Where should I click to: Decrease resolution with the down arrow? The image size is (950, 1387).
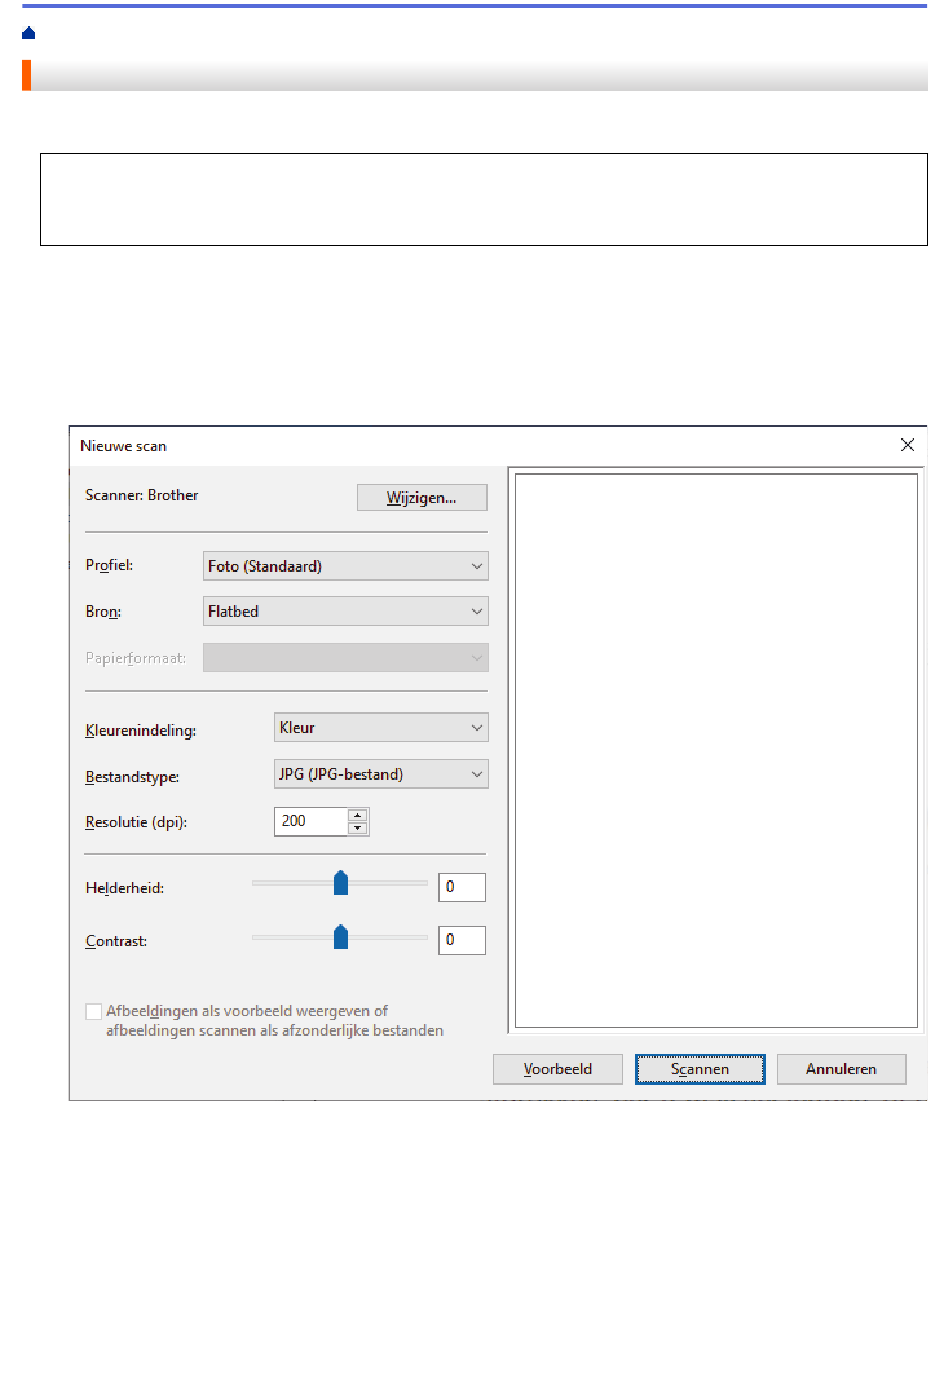(x=357, y=828)
